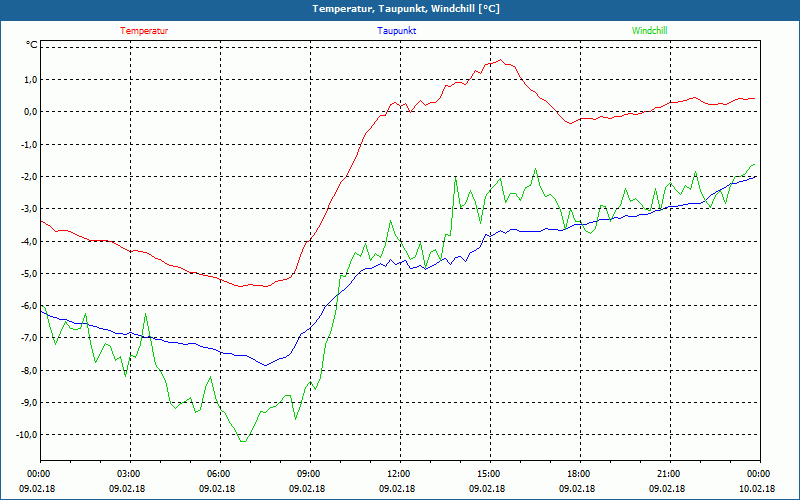
Task: Click the '09.02.18' date under 06:00
Action: click(217, 489)
